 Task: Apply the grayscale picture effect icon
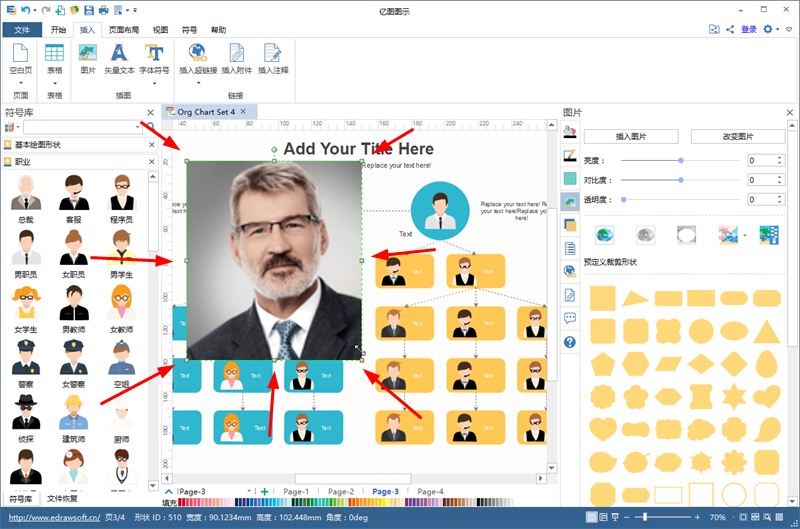pos(645,235)
